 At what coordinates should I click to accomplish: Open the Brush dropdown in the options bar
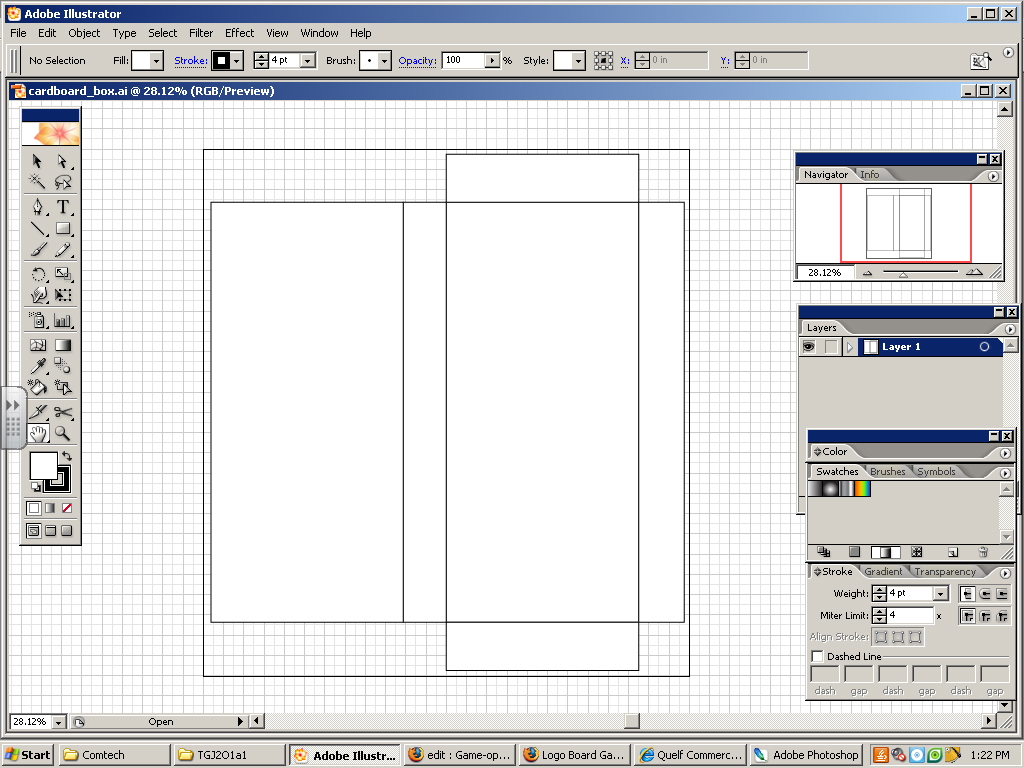385,60
